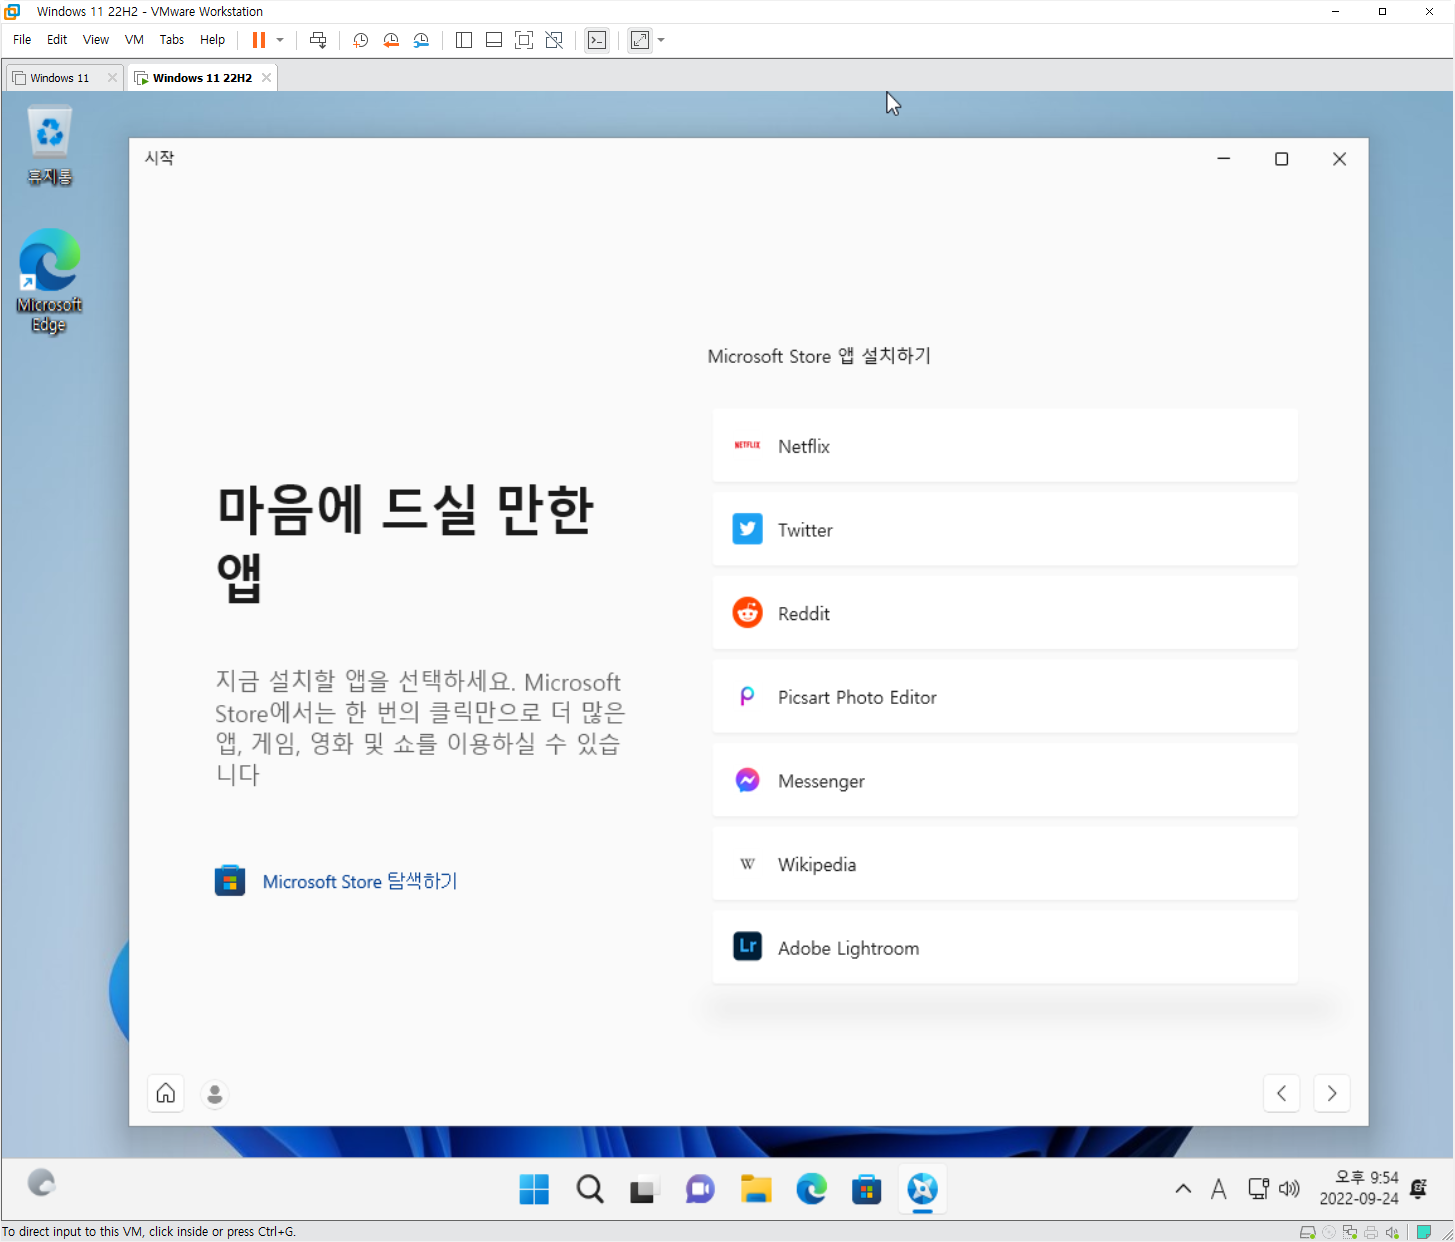Click the VMware message log note icon

tap(1424, 1232)
